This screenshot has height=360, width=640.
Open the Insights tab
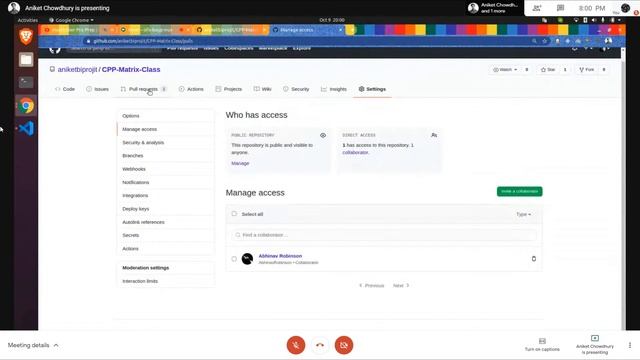tap(334, 89)
